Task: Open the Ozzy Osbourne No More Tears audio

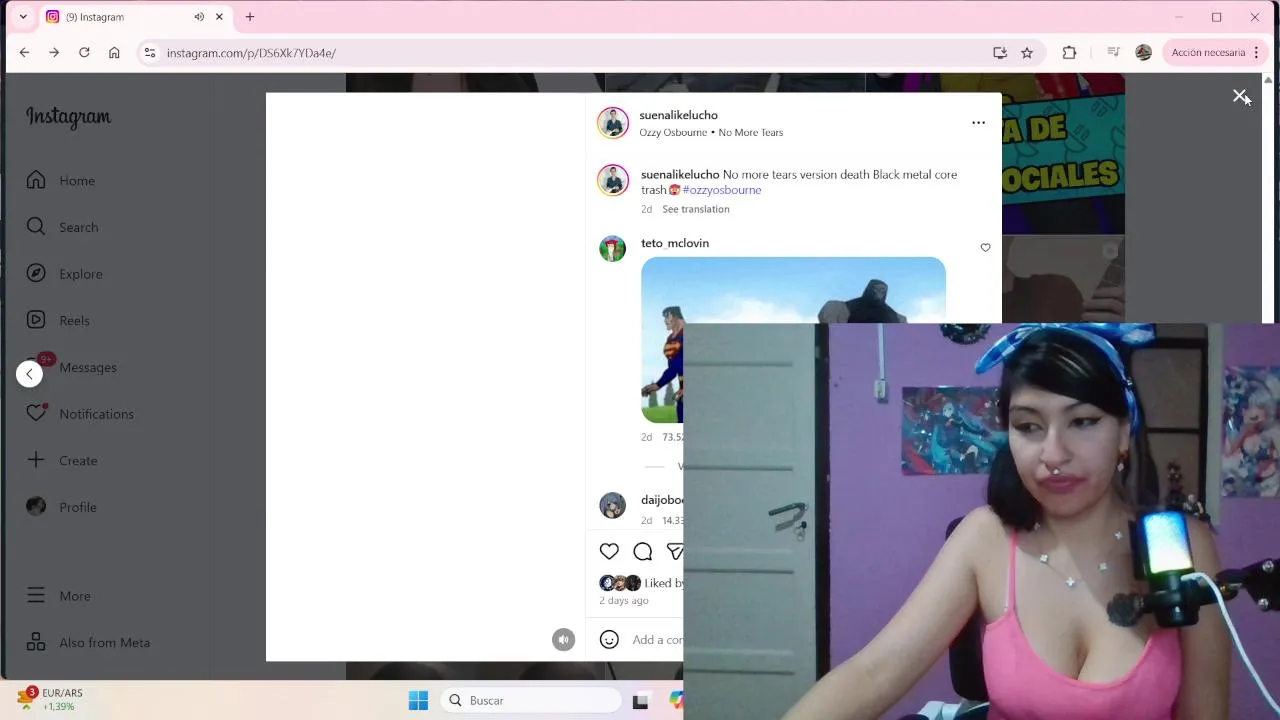Action: pos(711,132)
